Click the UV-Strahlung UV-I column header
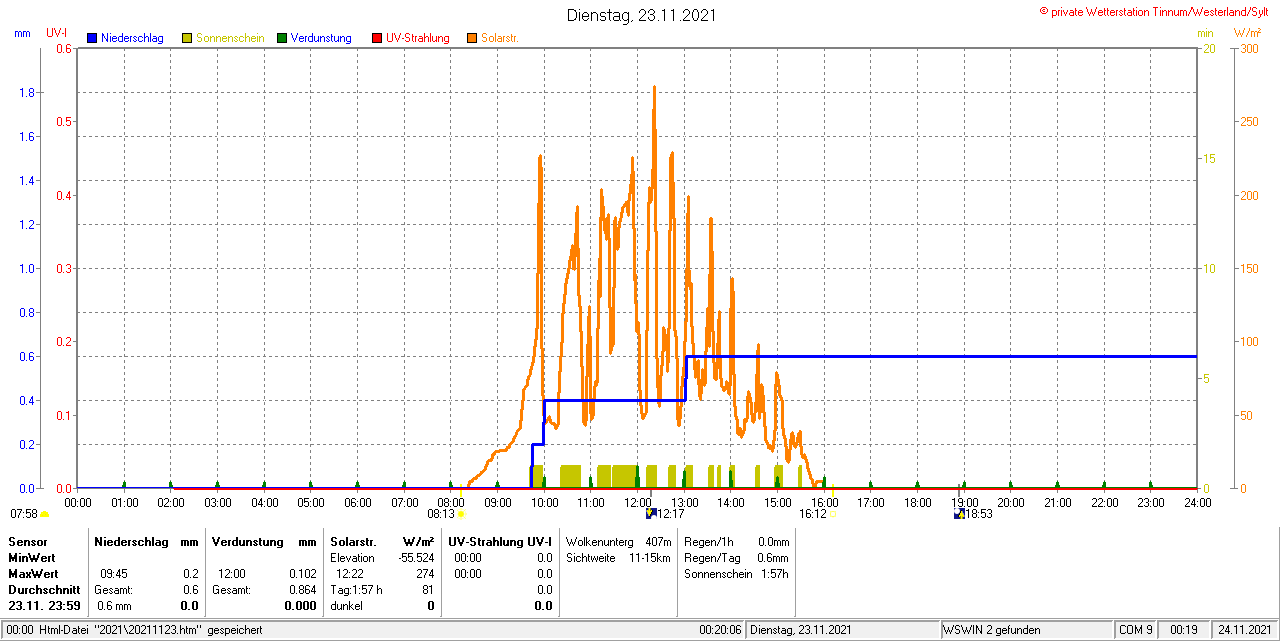The image size is (1280, 641). pyautogui.click(x=501, y=542)
